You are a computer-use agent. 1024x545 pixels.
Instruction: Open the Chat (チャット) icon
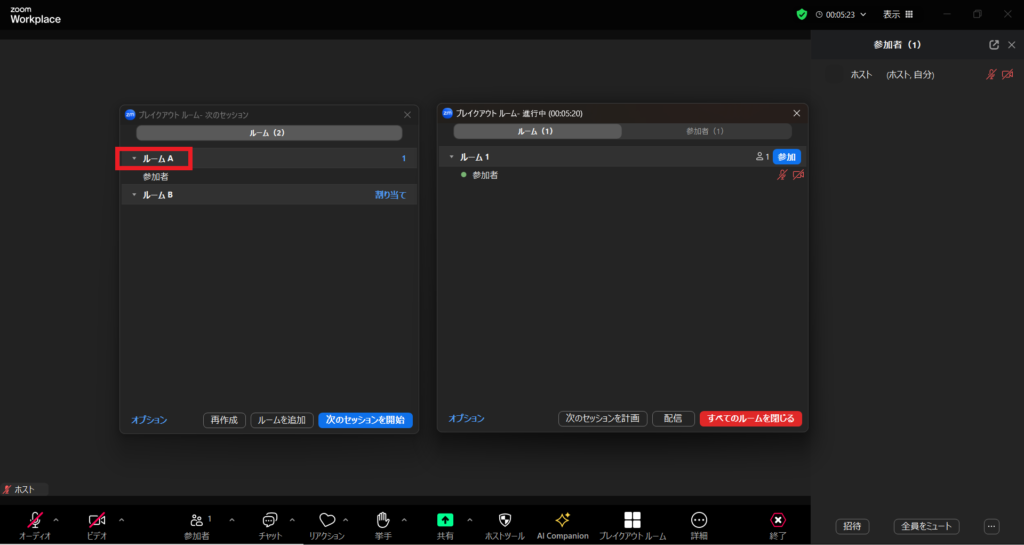click(x=269, y=520)
